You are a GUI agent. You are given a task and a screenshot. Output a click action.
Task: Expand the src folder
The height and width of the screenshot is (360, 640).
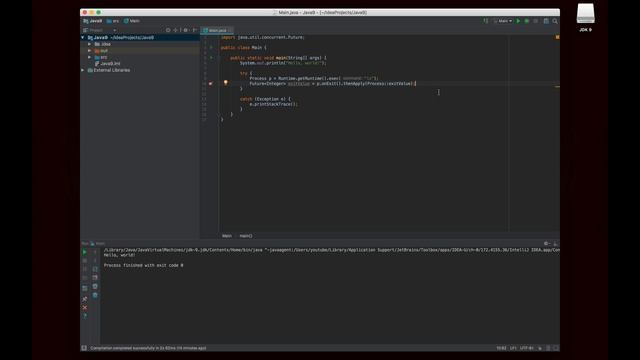point(89,57)
